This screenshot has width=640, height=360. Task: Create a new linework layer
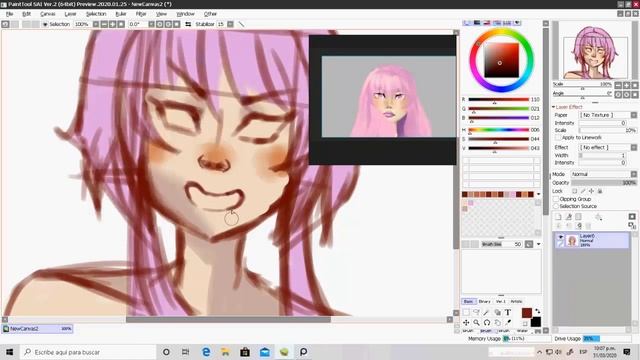(568, 217)
